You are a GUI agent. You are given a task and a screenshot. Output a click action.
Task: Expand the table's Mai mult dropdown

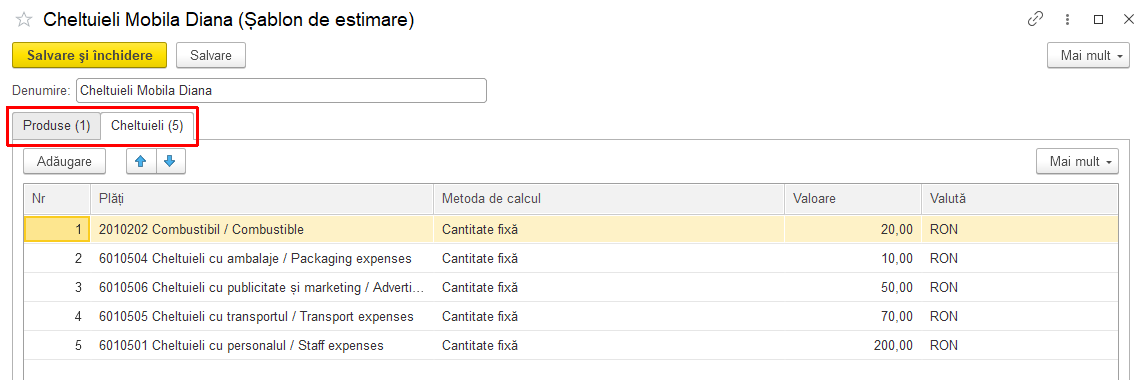(1077, 161)
